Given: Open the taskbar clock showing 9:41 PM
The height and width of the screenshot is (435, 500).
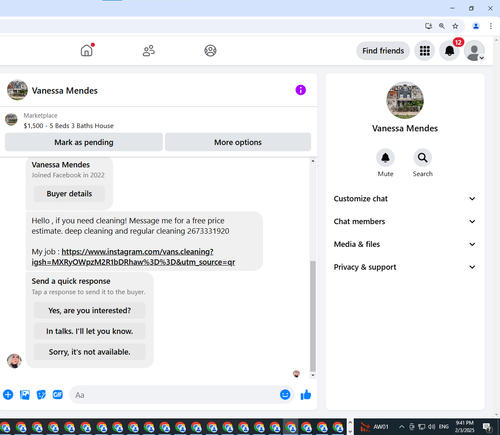Looking at the screenshot, I should pyautogui.click(x=465, y=426).
